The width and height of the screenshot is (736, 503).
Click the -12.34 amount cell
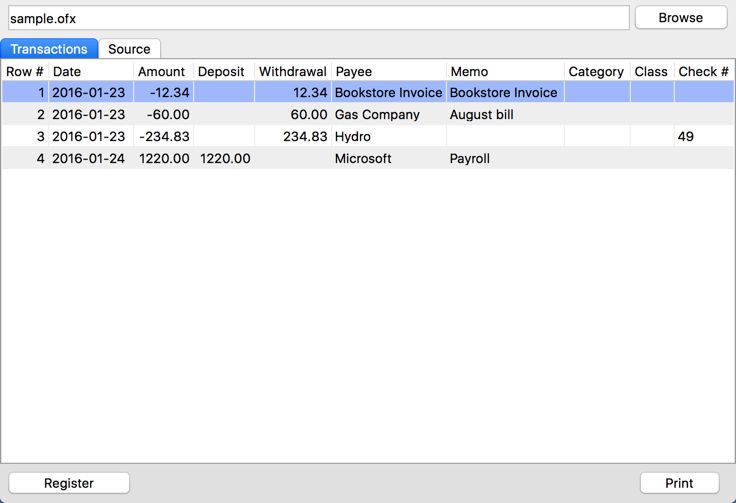tap(163, 92)
